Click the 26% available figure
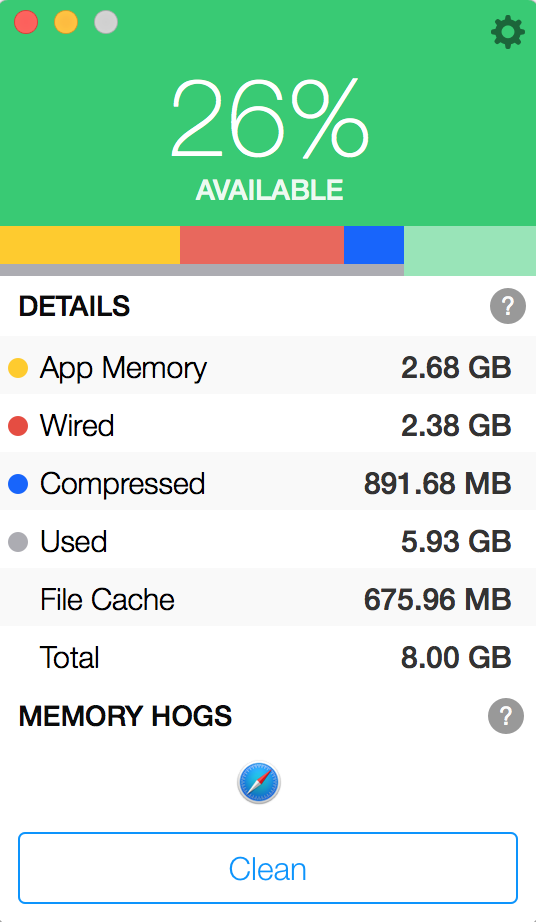 (x=270, y=118)
